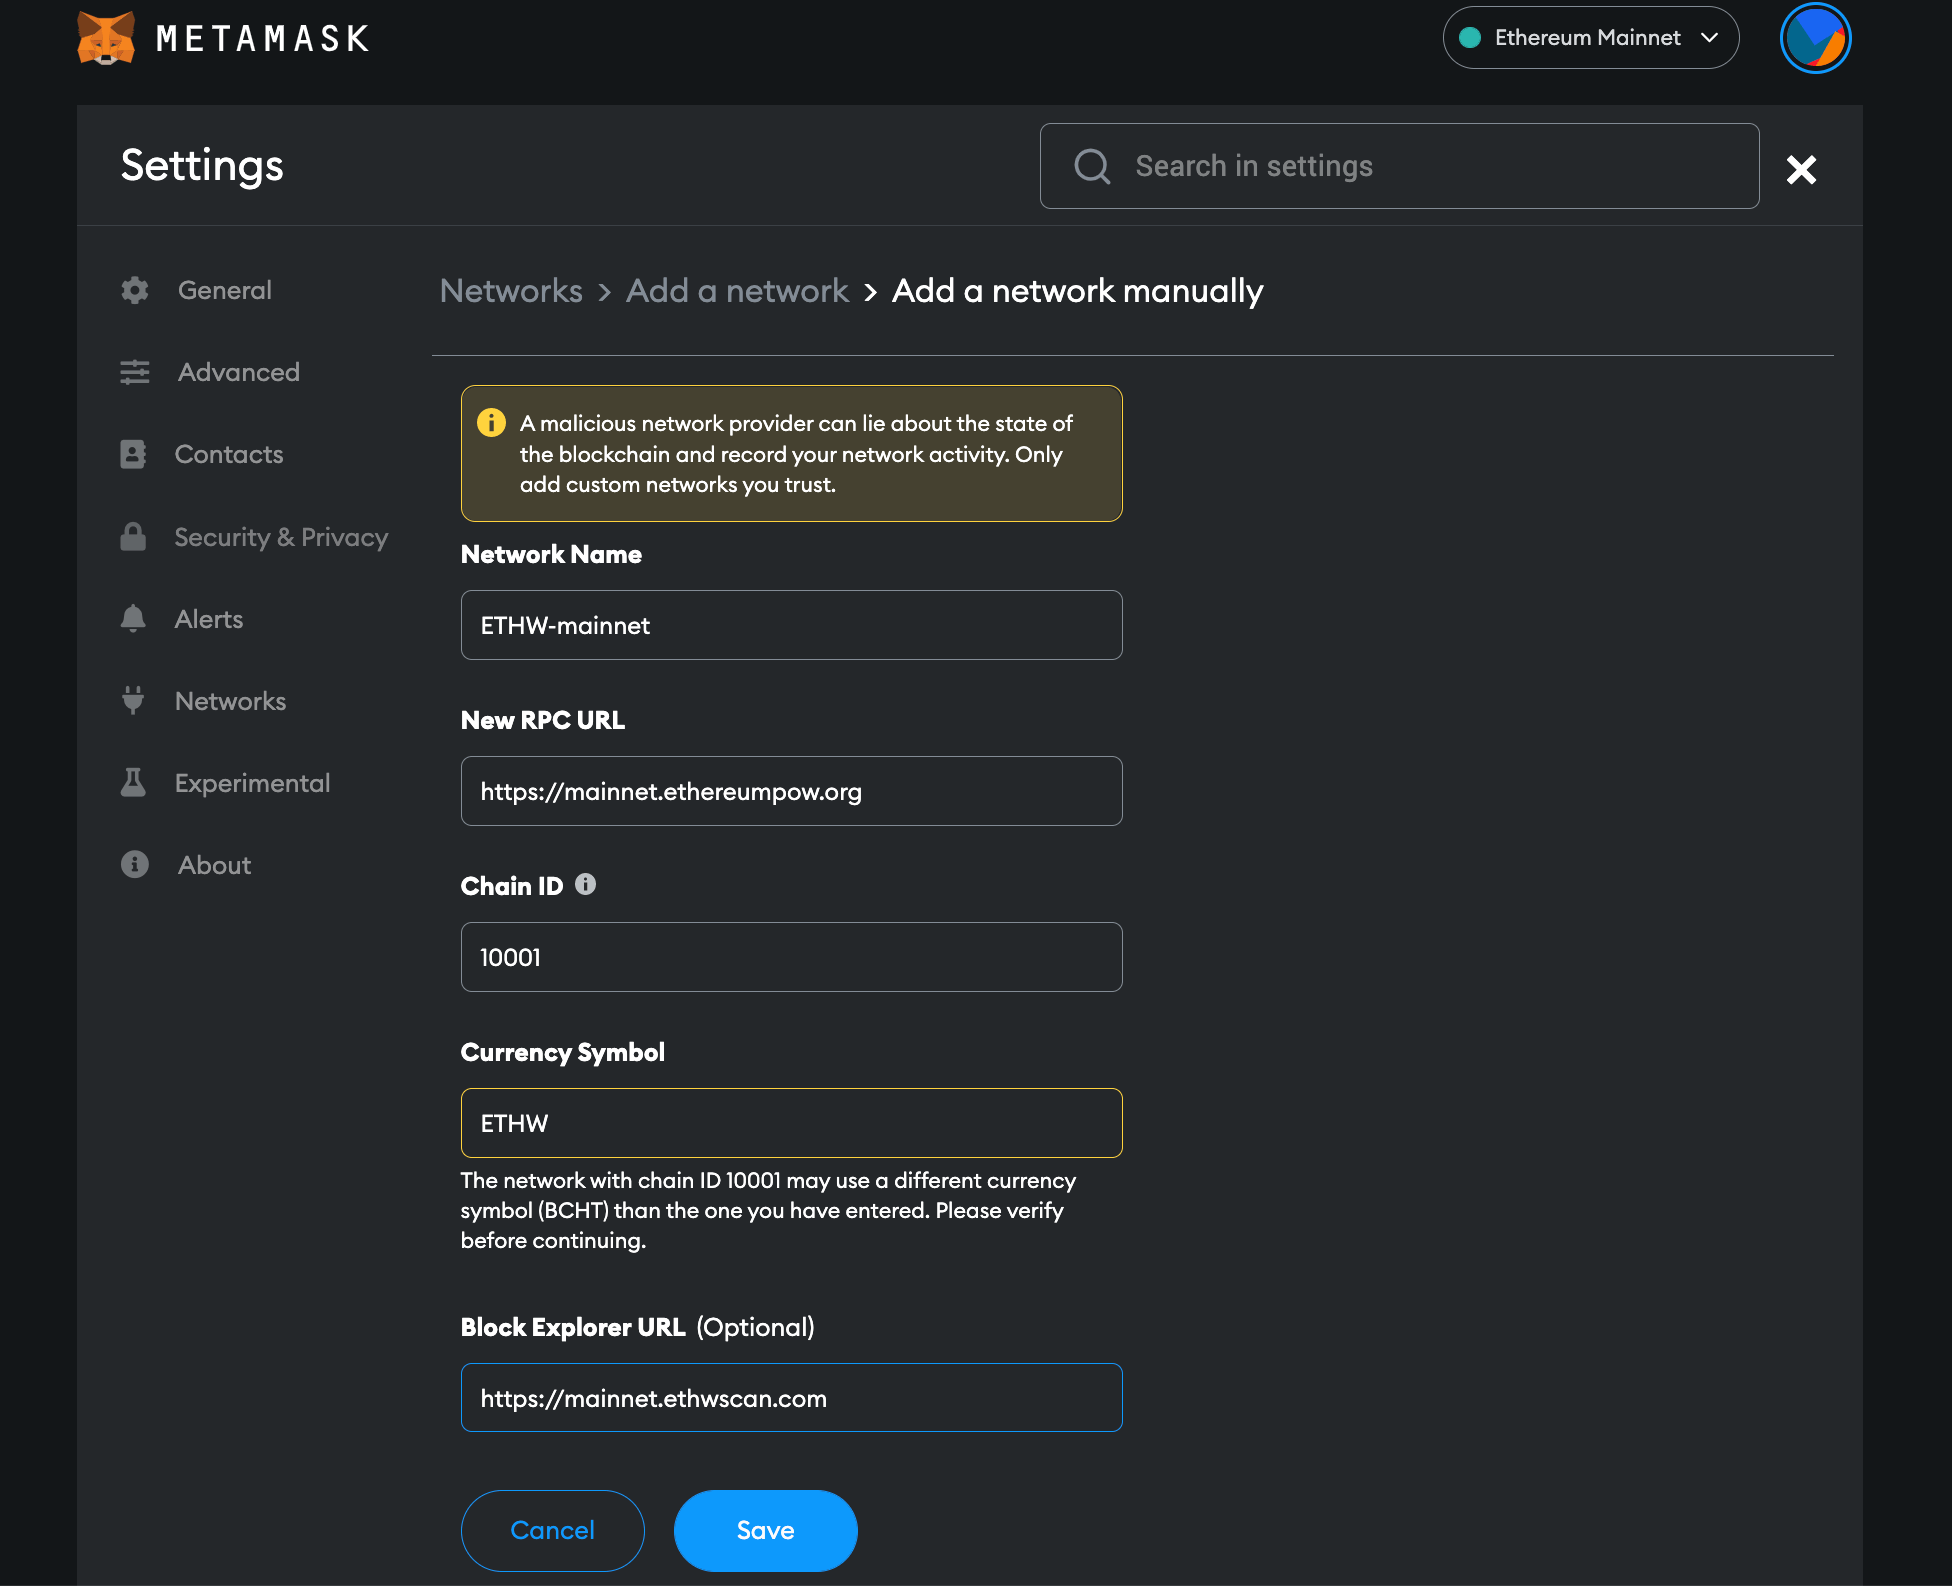This screenshot has height=1586, width=1952.
Task: Open the Advanced settings tab
Action: [x=238, y=372]
